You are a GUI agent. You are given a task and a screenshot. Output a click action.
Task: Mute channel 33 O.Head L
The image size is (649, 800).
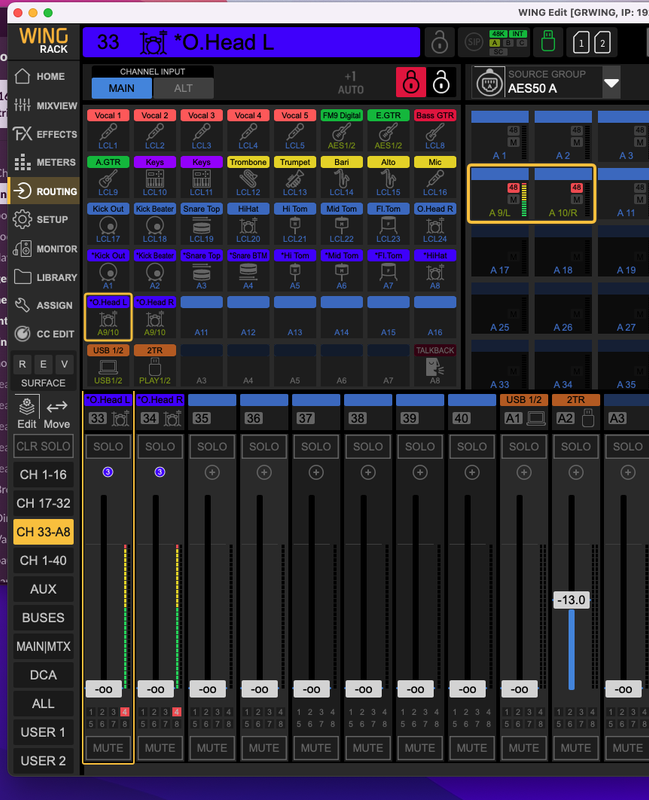click(108, 748)
